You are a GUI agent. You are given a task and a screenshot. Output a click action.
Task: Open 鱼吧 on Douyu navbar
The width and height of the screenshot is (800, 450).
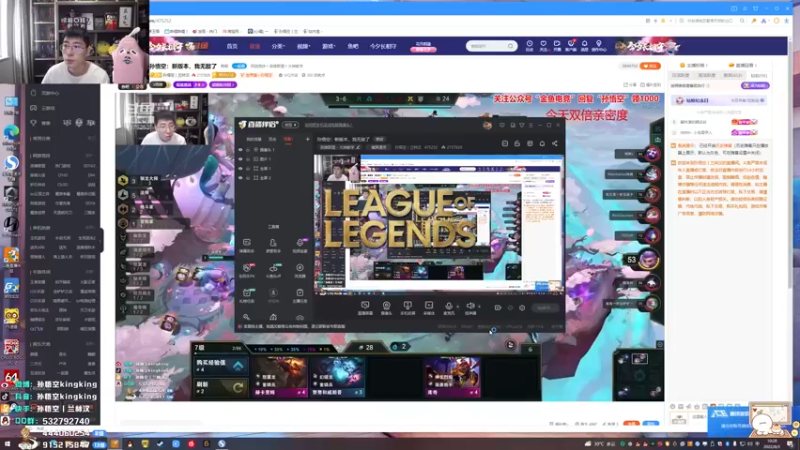click(353, 46)
